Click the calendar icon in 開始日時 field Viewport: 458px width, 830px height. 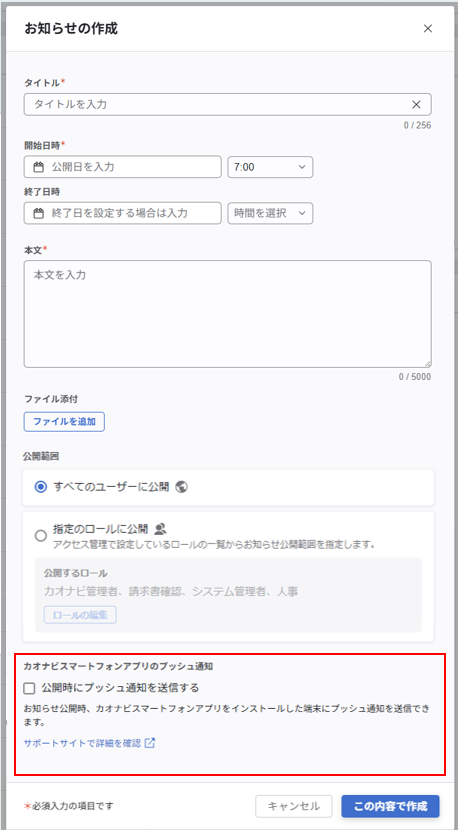coord(38,167)
